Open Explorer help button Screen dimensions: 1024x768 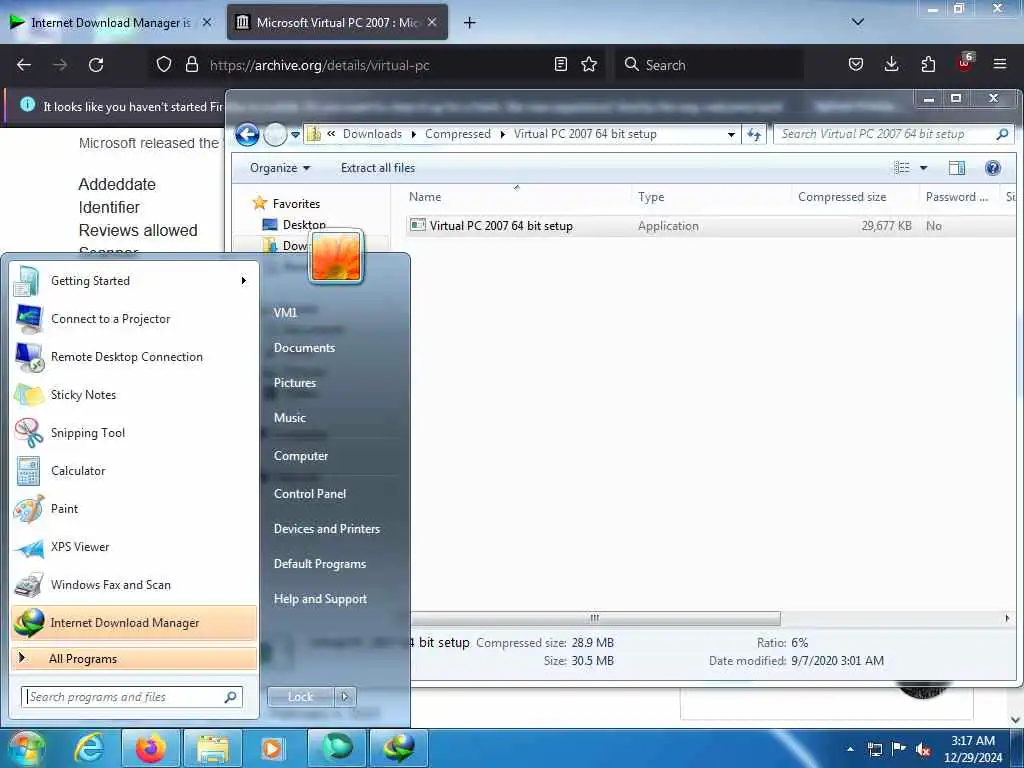pos(993,168)
